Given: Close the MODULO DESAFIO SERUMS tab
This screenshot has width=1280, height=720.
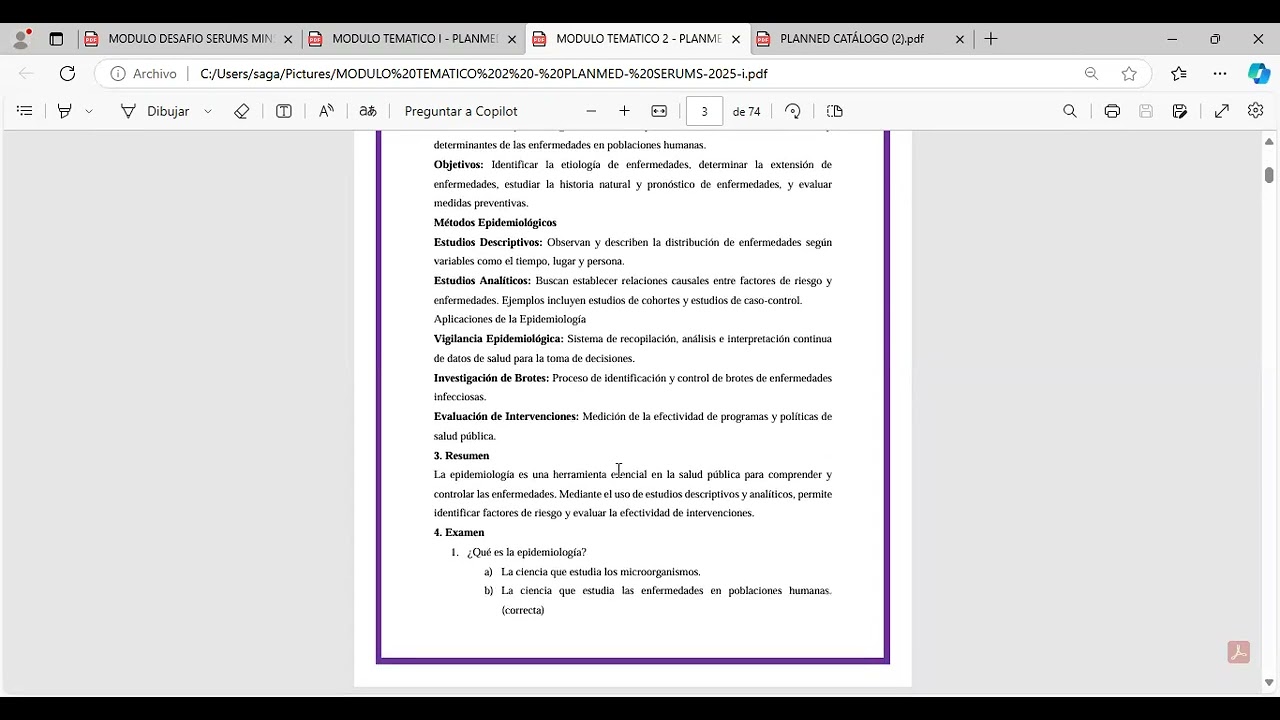Looking at the screenshot, I should (x=288, y=39).
